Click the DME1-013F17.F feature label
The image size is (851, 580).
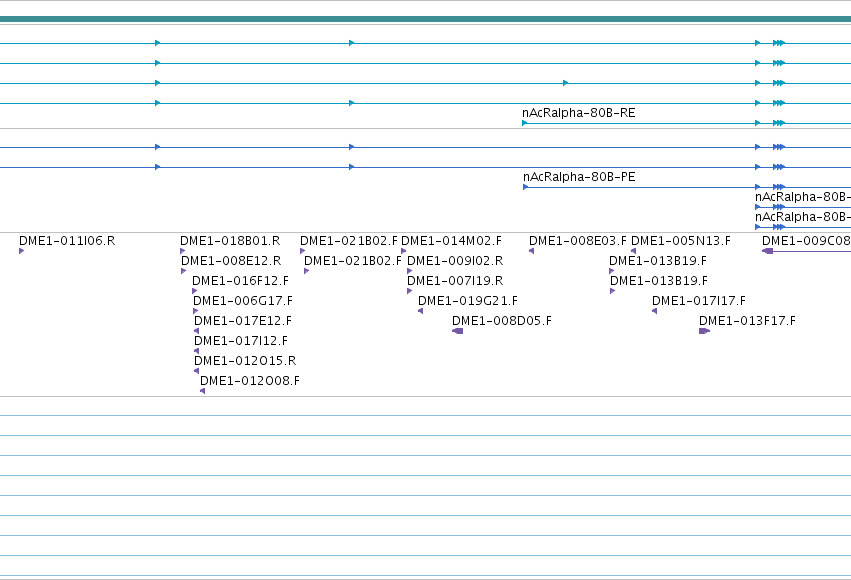(747, 321)
